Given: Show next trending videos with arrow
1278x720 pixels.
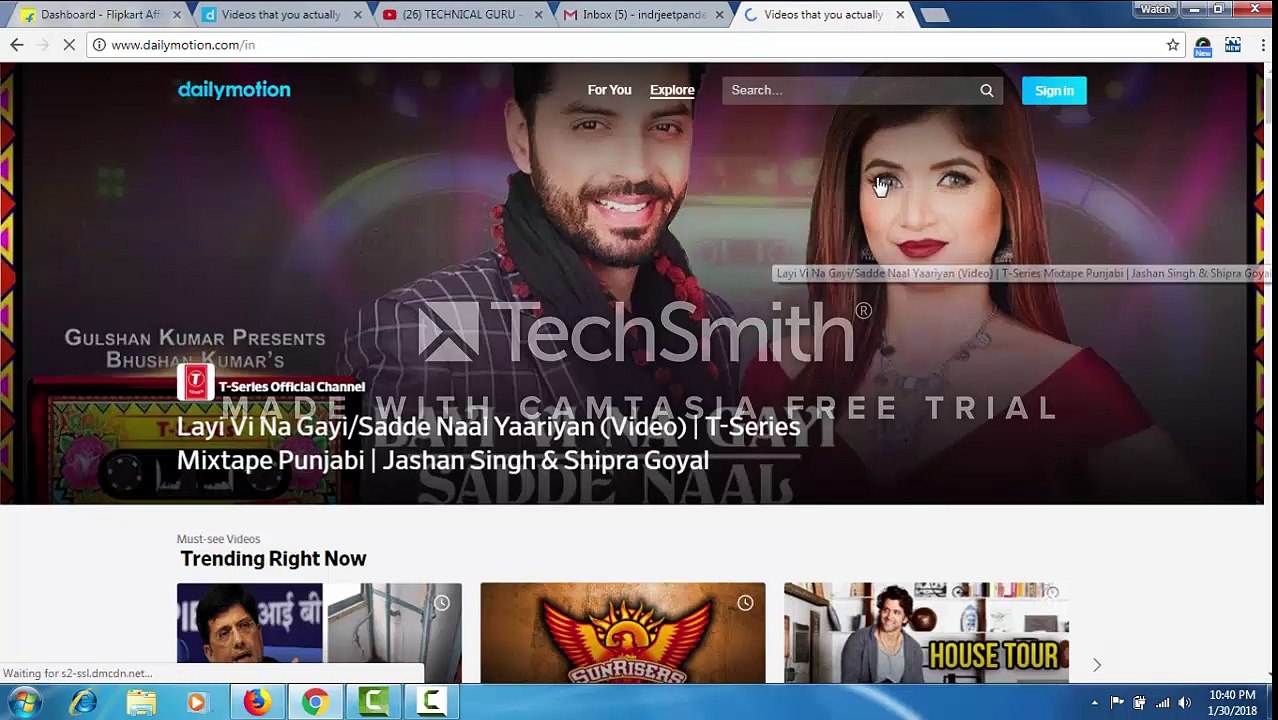Looking at the screenshot, I should pos(1097,665).
